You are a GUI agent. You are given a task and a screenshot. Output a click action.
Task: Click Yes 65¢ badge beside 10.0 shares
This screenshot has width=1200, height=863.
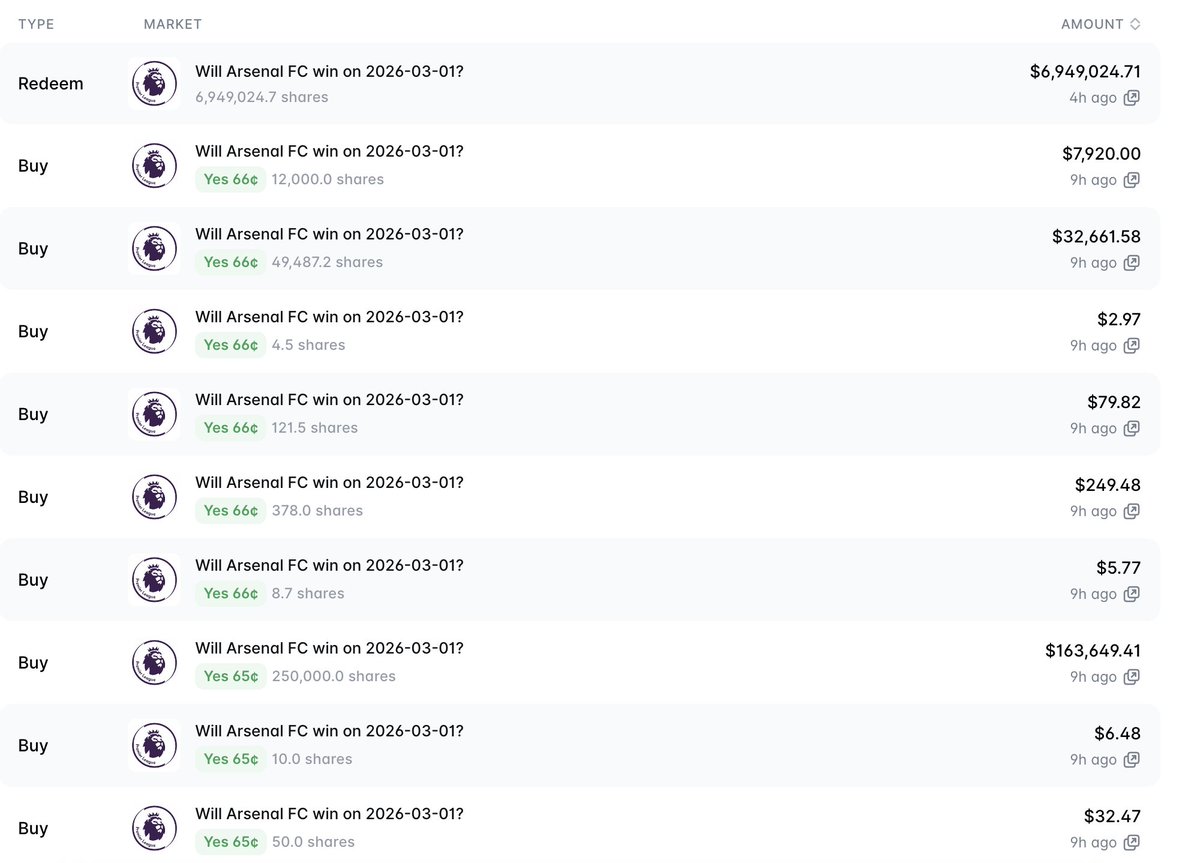pos(231,759)
